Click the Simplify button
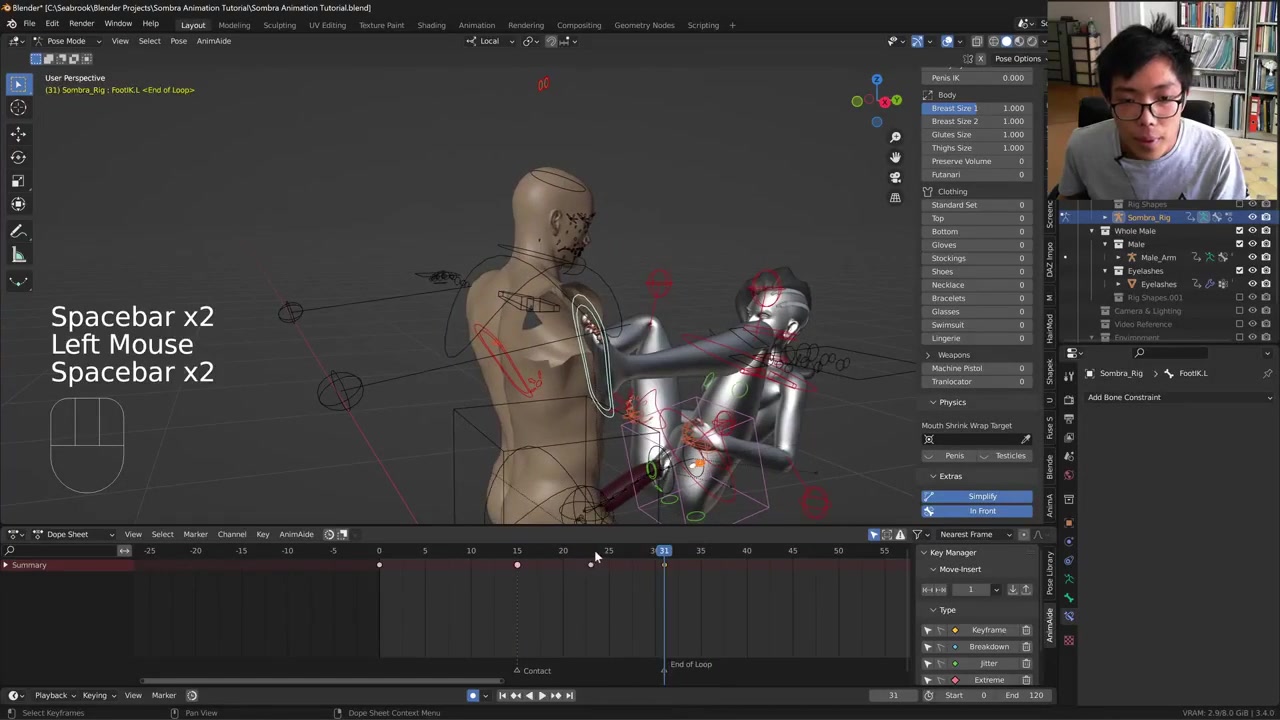 click(982, 496)
